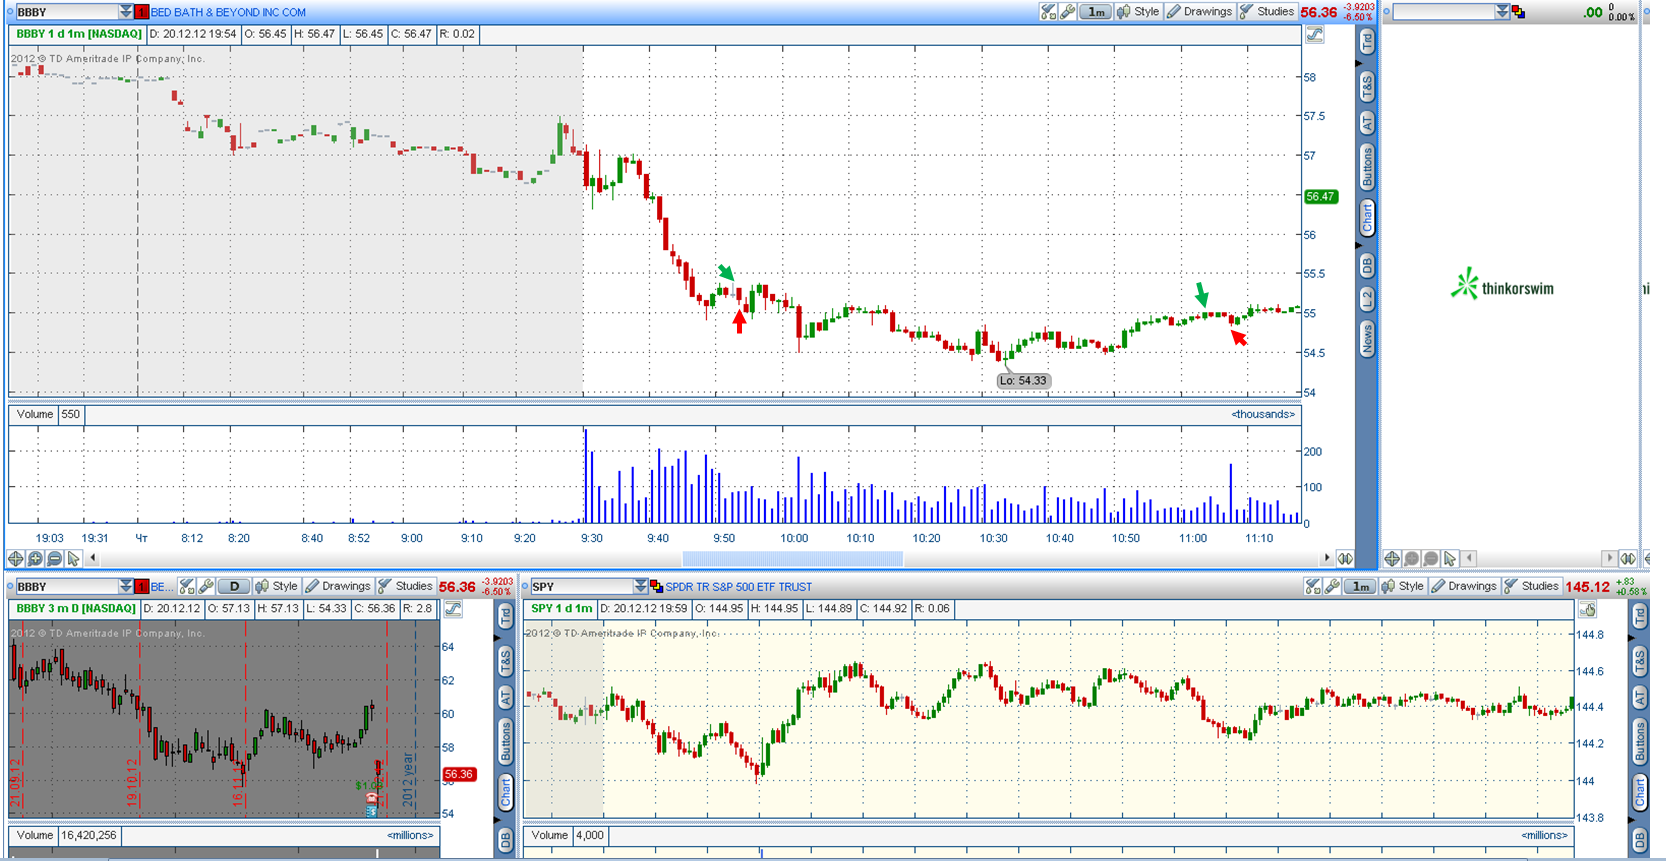Open symbol dropdown in SPY chart
The width and height of the screenshot is (1666, 861).
click(x=640, y=586)
